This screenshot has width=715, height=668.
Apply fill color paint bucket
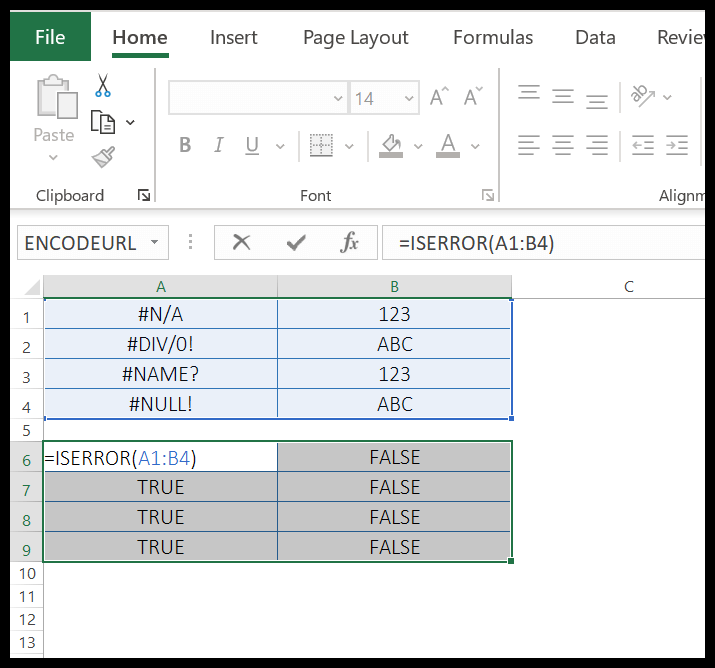tap(391, 145)
